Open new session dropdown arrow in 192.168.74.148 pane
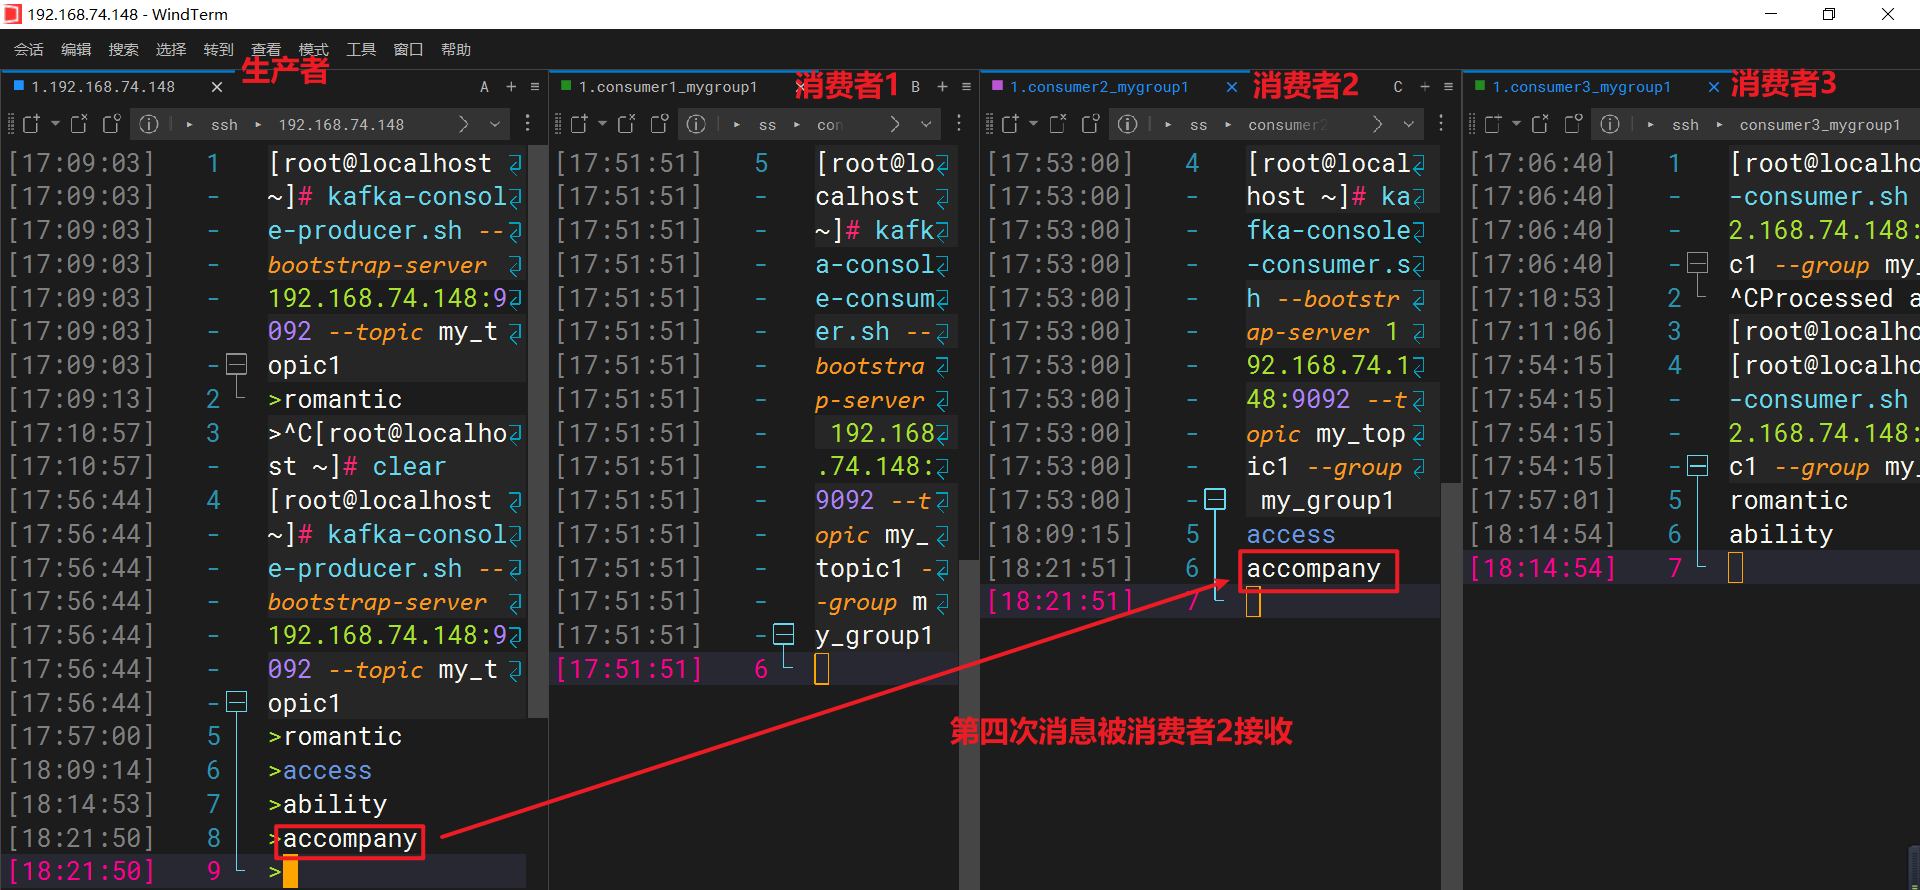Image resolution: width=1920 pixels, height=890 pixels. [x=55, y=124]
